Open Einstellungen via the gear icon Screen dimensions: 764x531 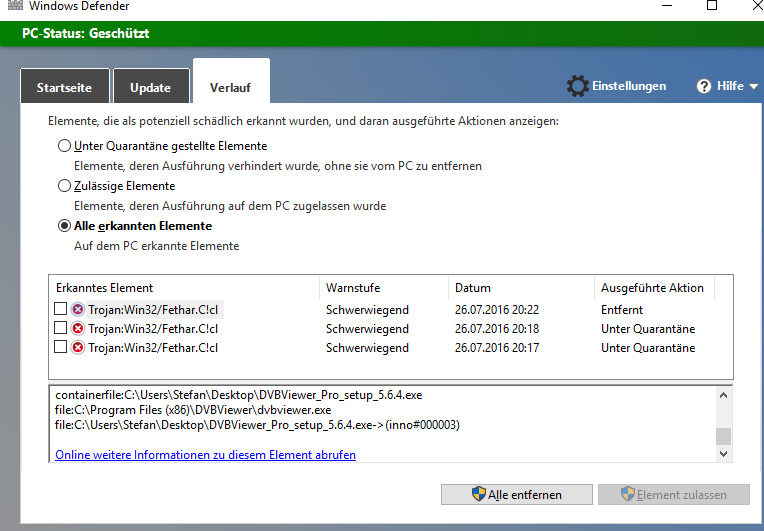577,86
